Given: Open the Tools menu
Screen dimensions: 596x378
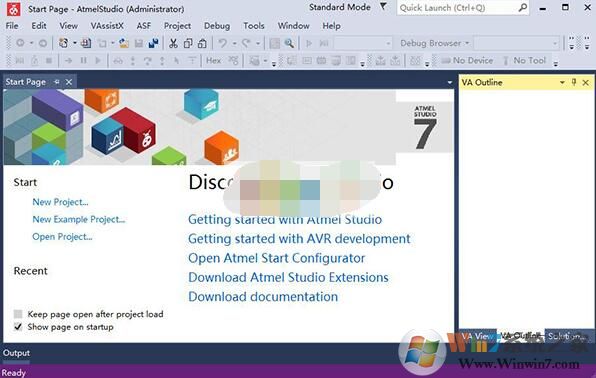Looking at the screenshot, I should pyautogui.click(x=254, y=26).
